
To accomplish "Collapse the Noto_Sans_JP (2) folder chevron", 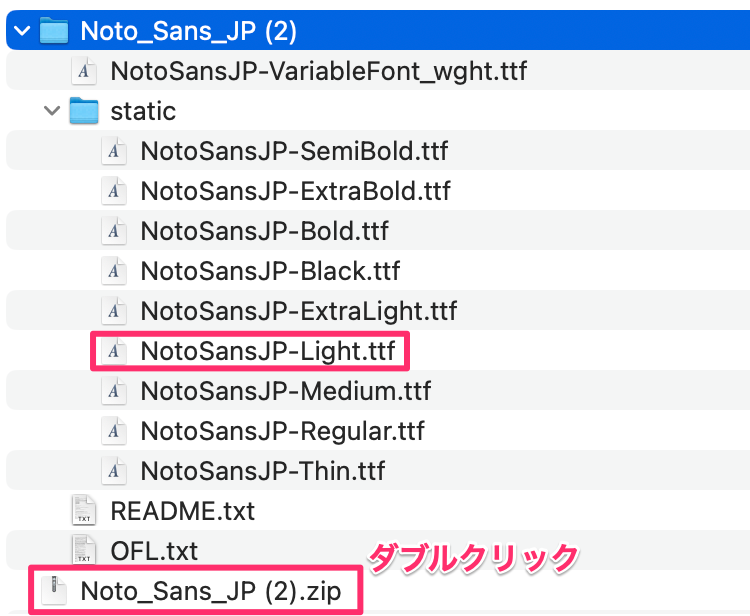I will tap(22, 31).
